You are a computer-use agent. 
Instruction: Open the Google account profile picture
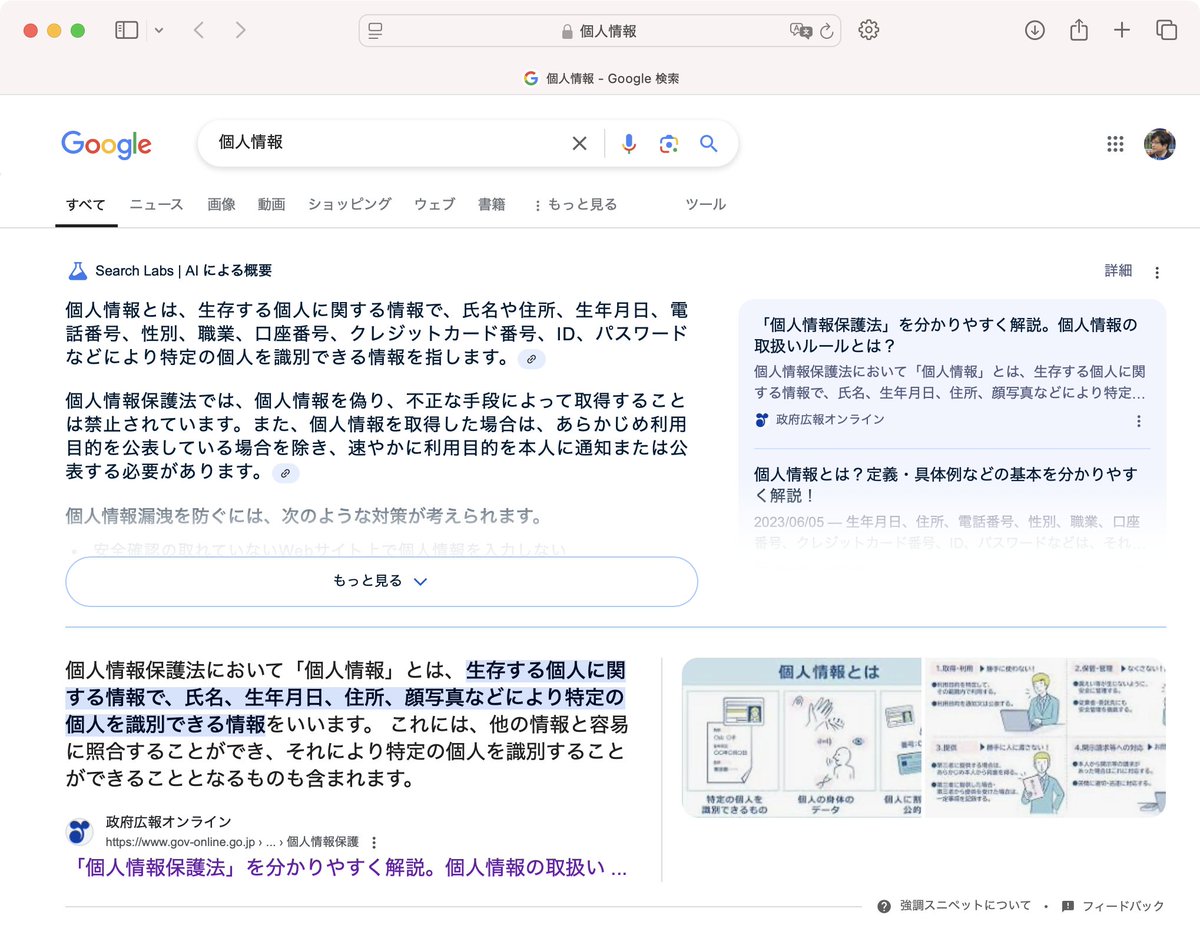click(1160, 144)
